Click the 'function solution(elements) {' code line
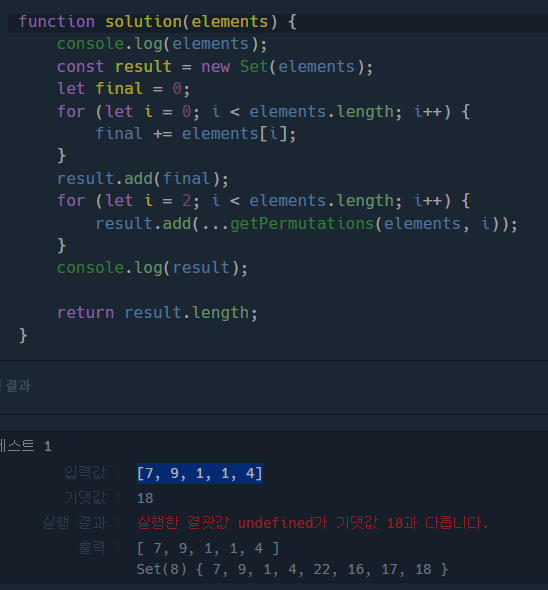The image size is (548, 590). coord(158,22)
